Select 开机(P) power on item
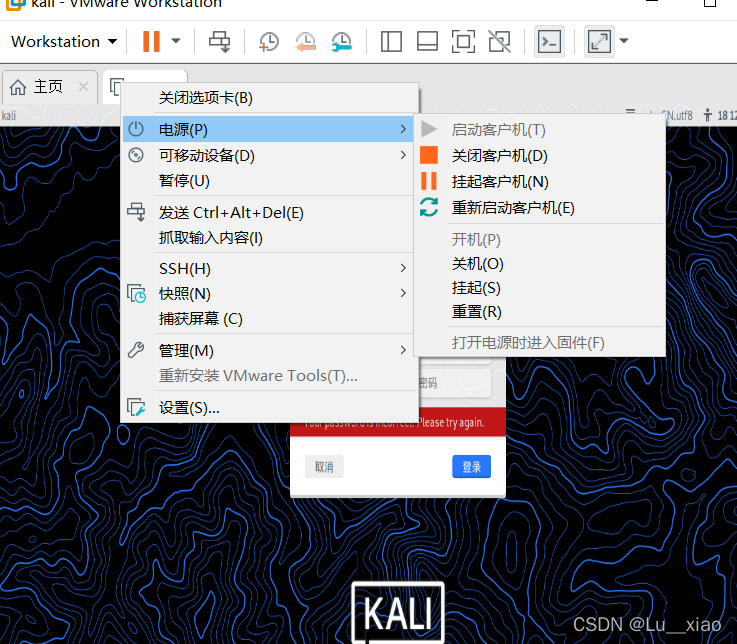The width and height of the screenshot is (737, 644). coord(540,240)
